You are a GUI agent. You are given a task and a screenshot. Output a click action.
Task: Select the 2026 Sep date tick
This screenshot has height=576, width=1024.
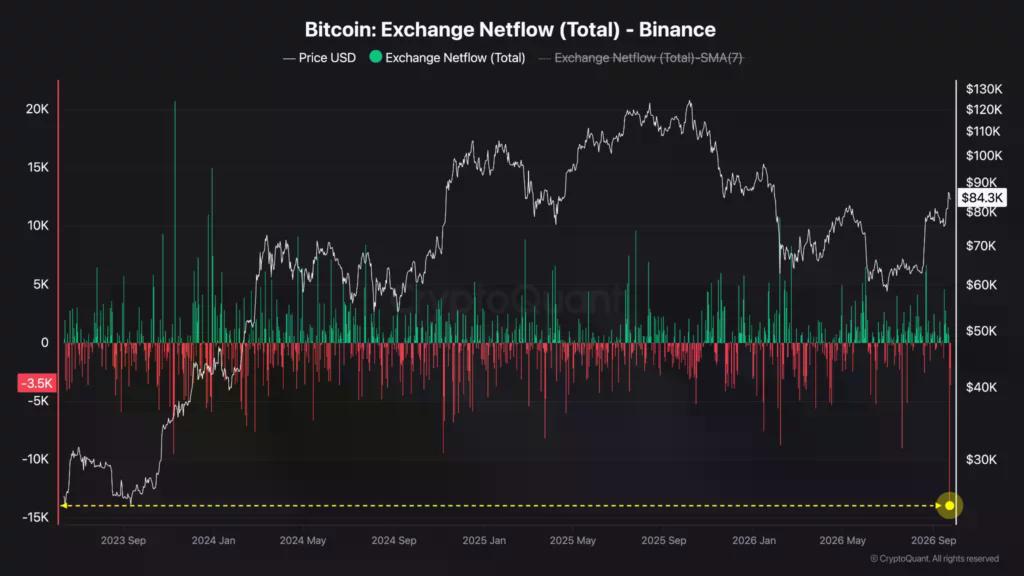(x=933, y=540)
